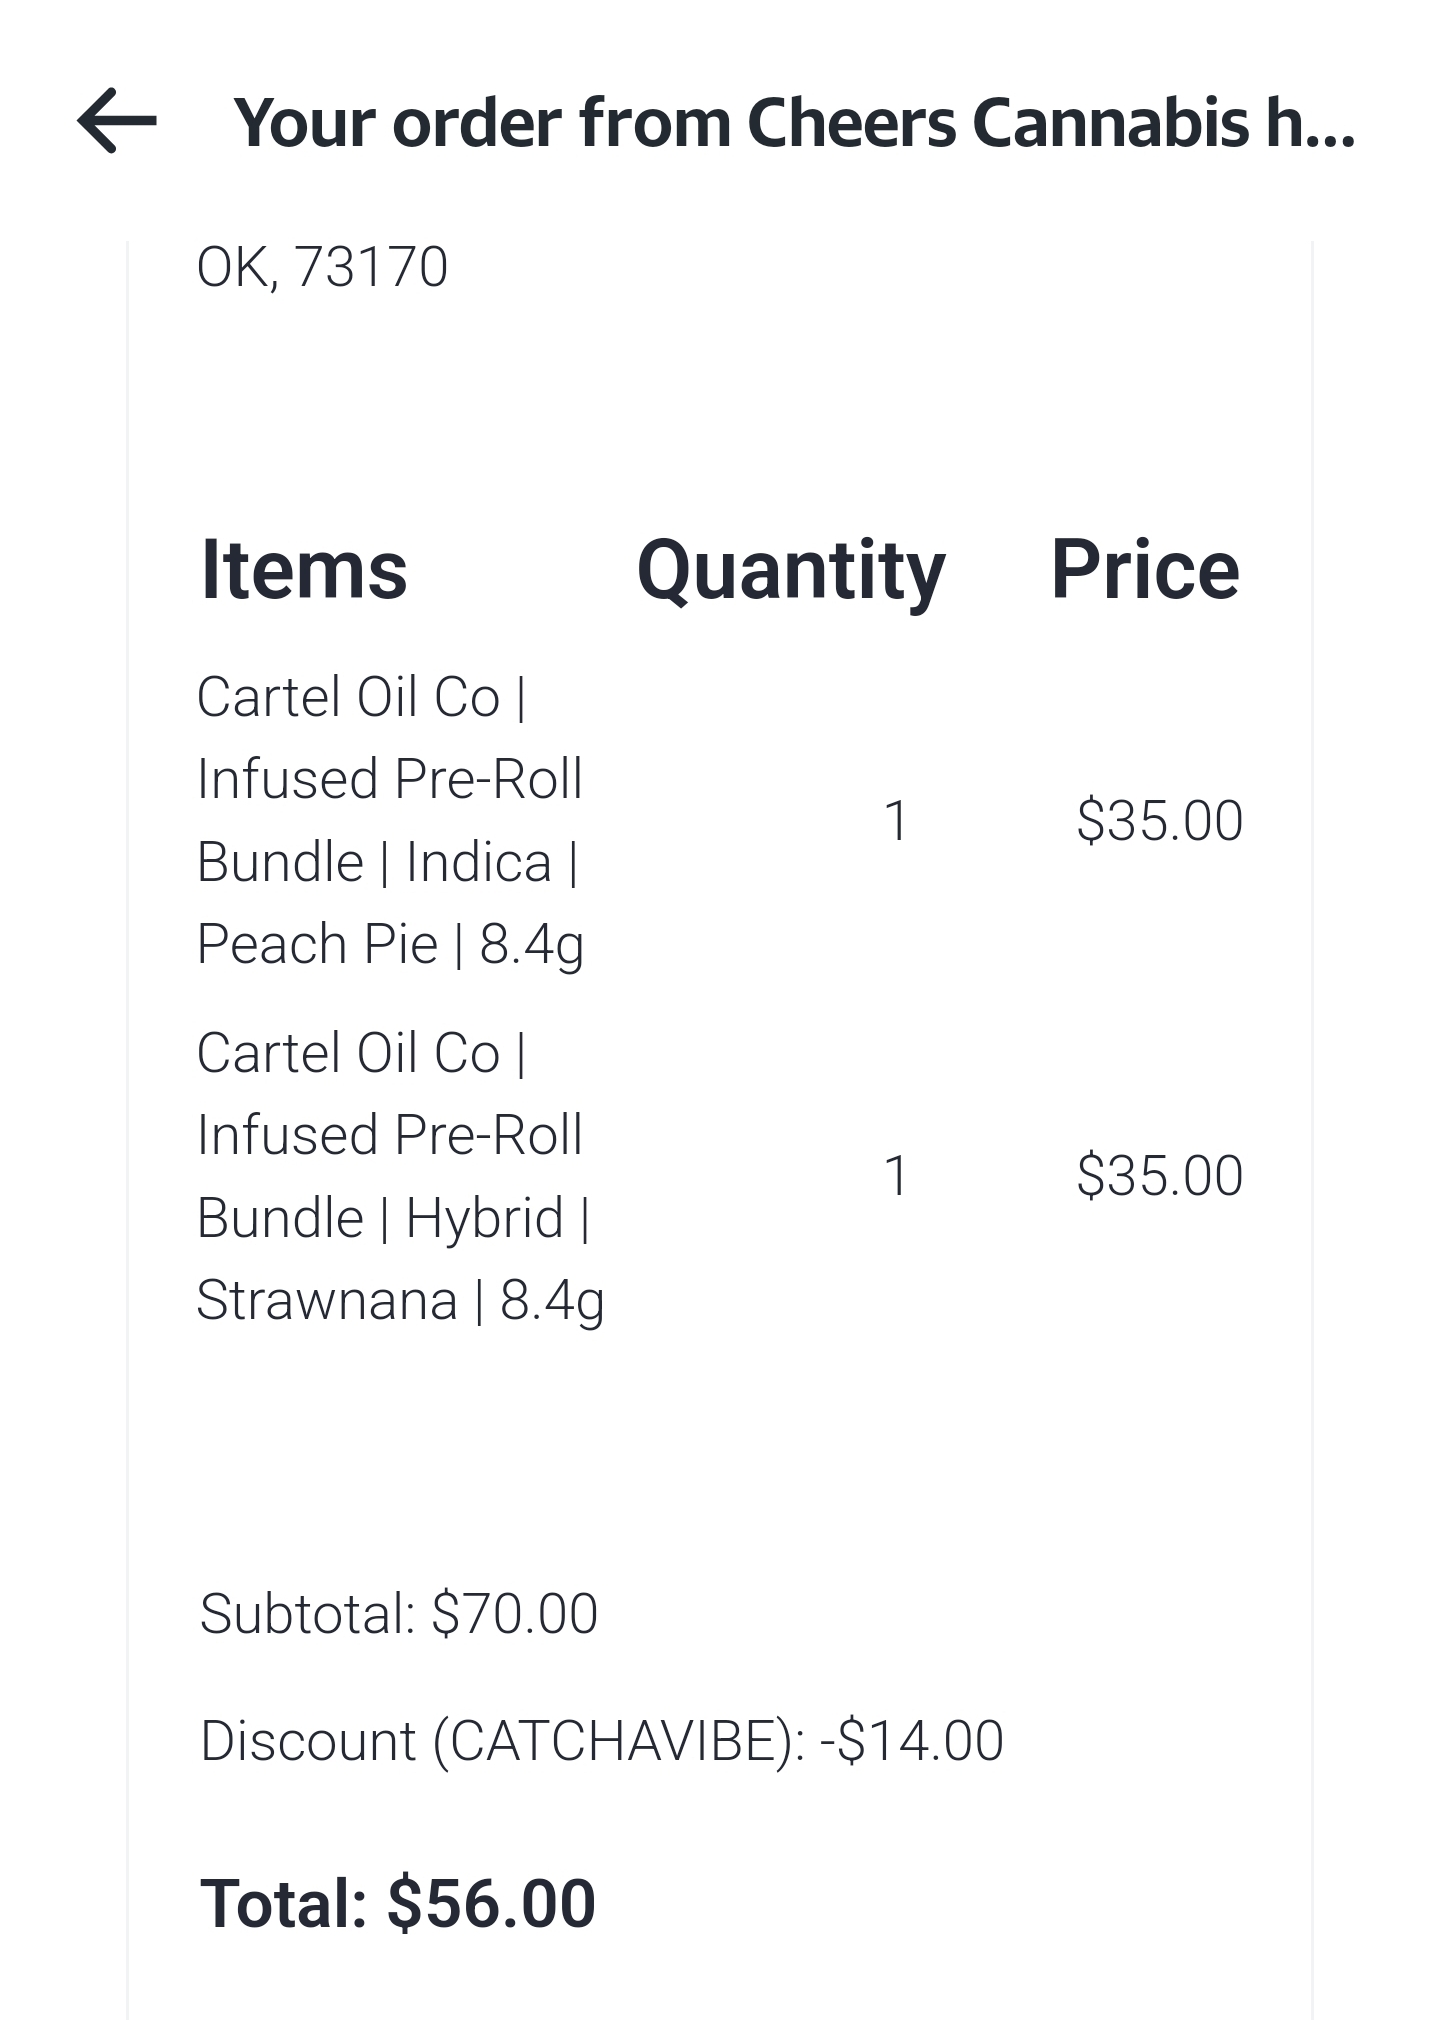The height and width of the screenshot is (2020, 1439).
Task: Select quantity 1 of the Peach Pie bundle
Action: (896, 821)
